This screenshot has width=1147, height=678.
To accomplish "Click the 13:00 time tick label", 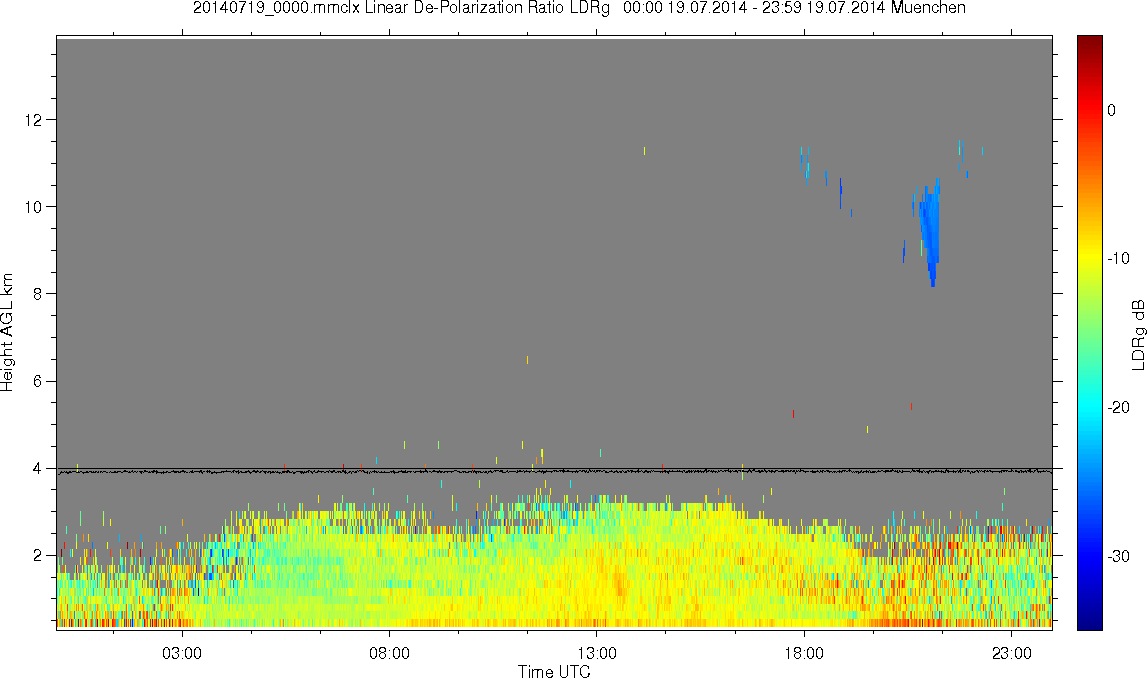I will click(x=596, y=653).
